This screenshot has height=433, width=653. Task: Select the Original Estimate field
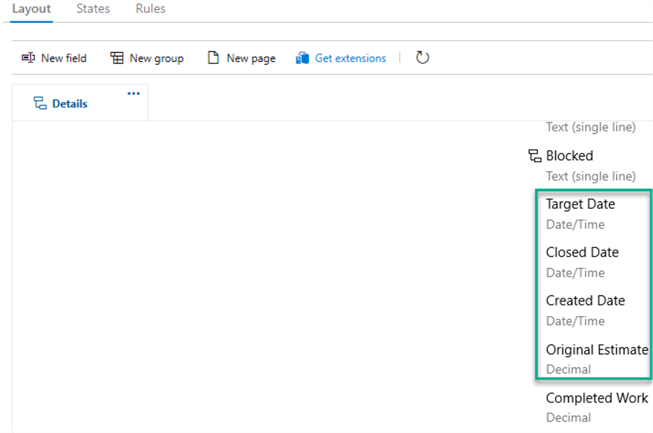[x=597, y=350]
